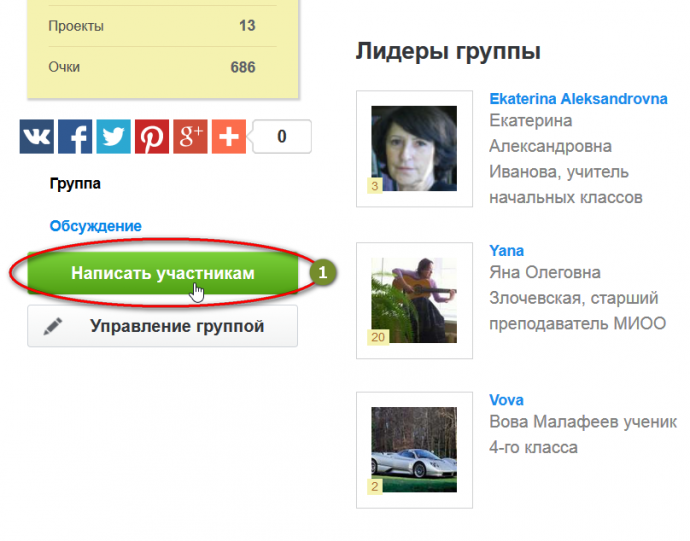Share via the Google+ icon
Image resolution: width=690 pixels, height=541 pixels.
pyautogui.click(x=190, y=137)
